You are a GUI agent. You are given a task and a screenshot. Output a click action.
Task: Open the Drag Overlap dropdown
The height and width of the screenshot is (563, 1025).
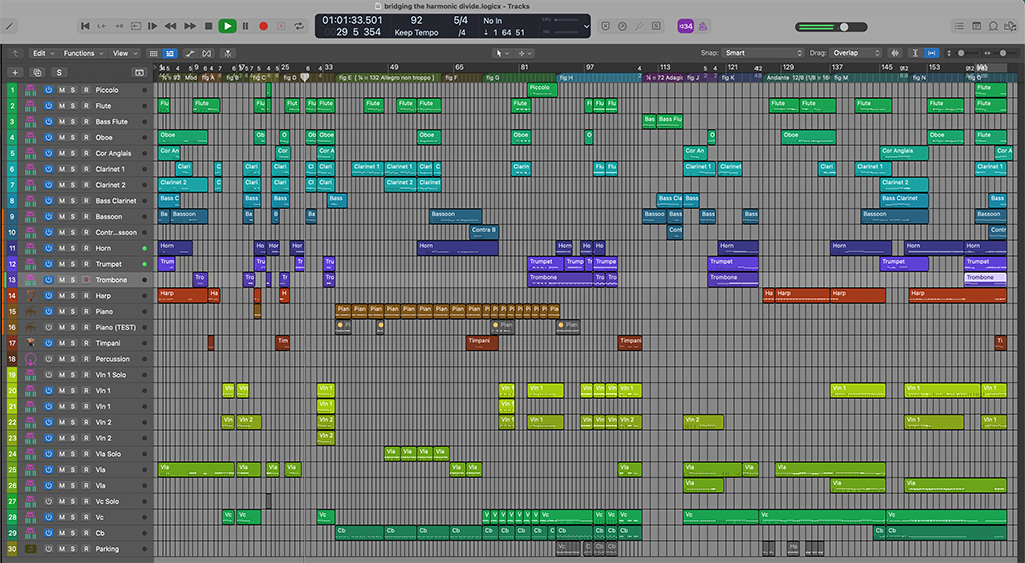coord(856,53)
